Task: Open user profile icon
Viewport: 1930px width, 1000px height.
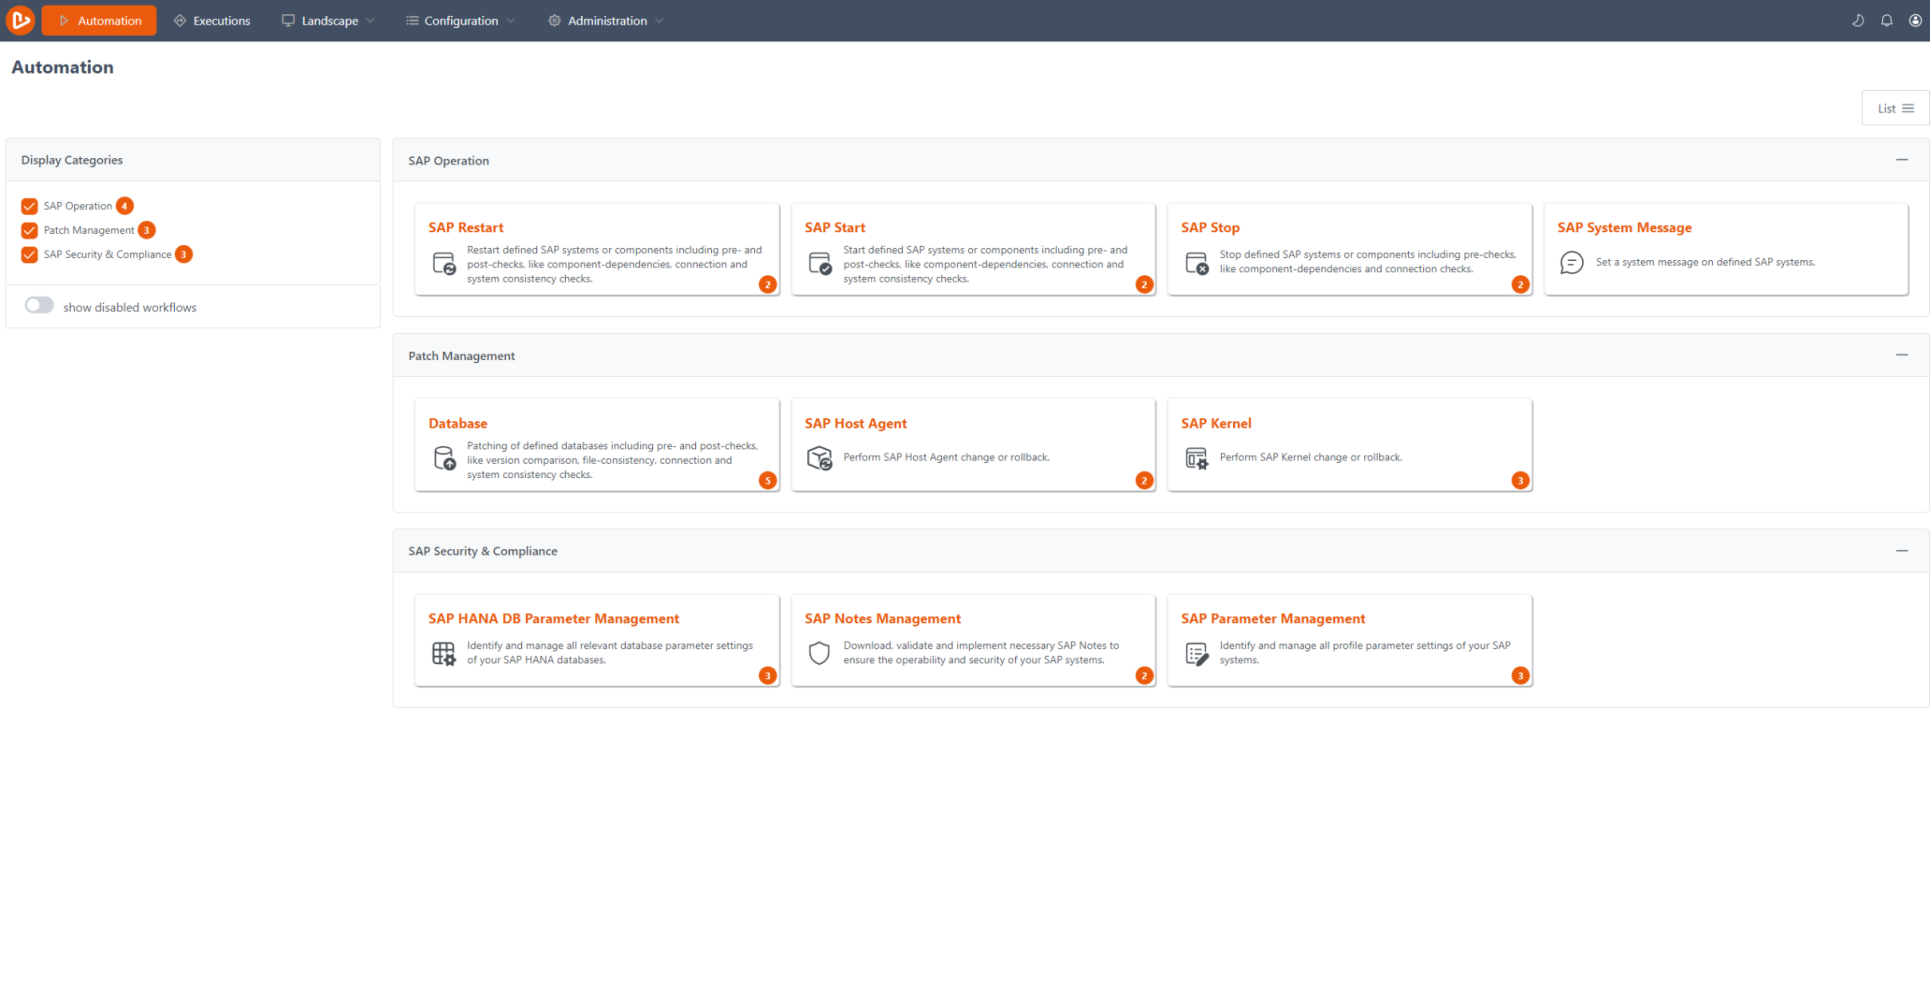Action: [1914, 20]
